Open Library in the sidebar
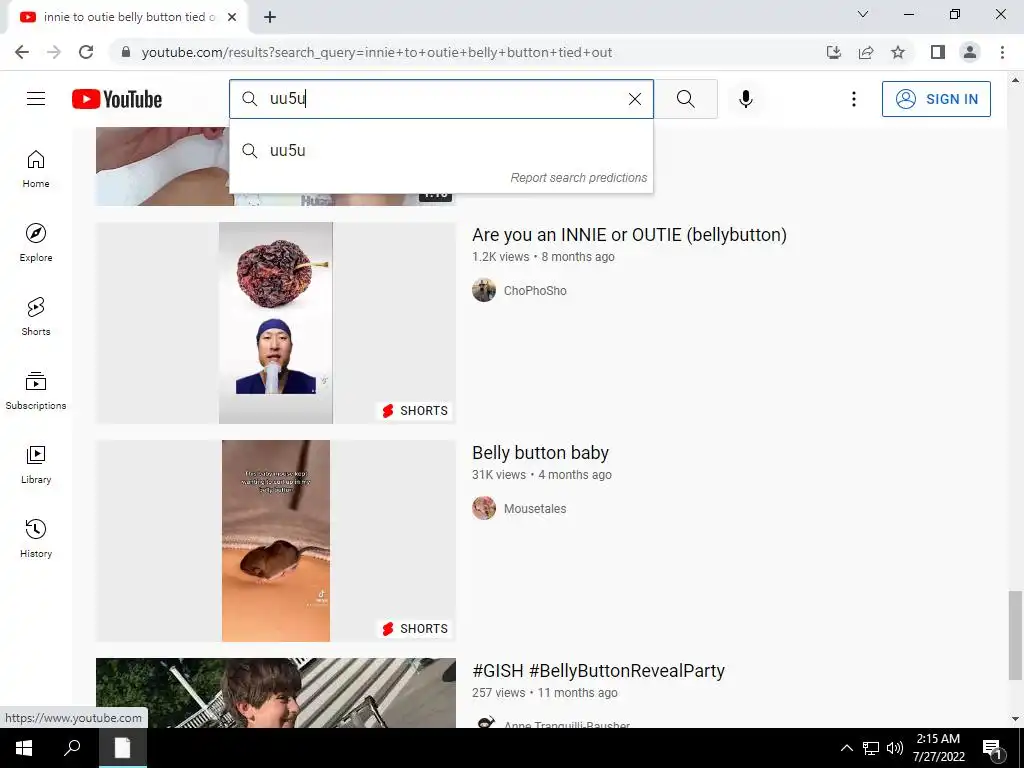1024x768 pixels. 36,464
